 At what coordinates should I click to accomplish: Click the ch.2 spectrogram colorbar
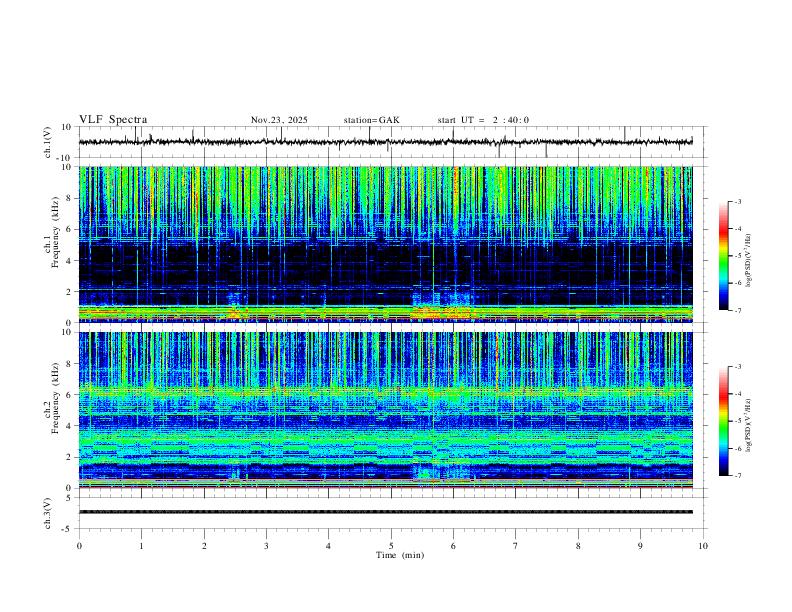pyautogui.click(x=723, y=421)
